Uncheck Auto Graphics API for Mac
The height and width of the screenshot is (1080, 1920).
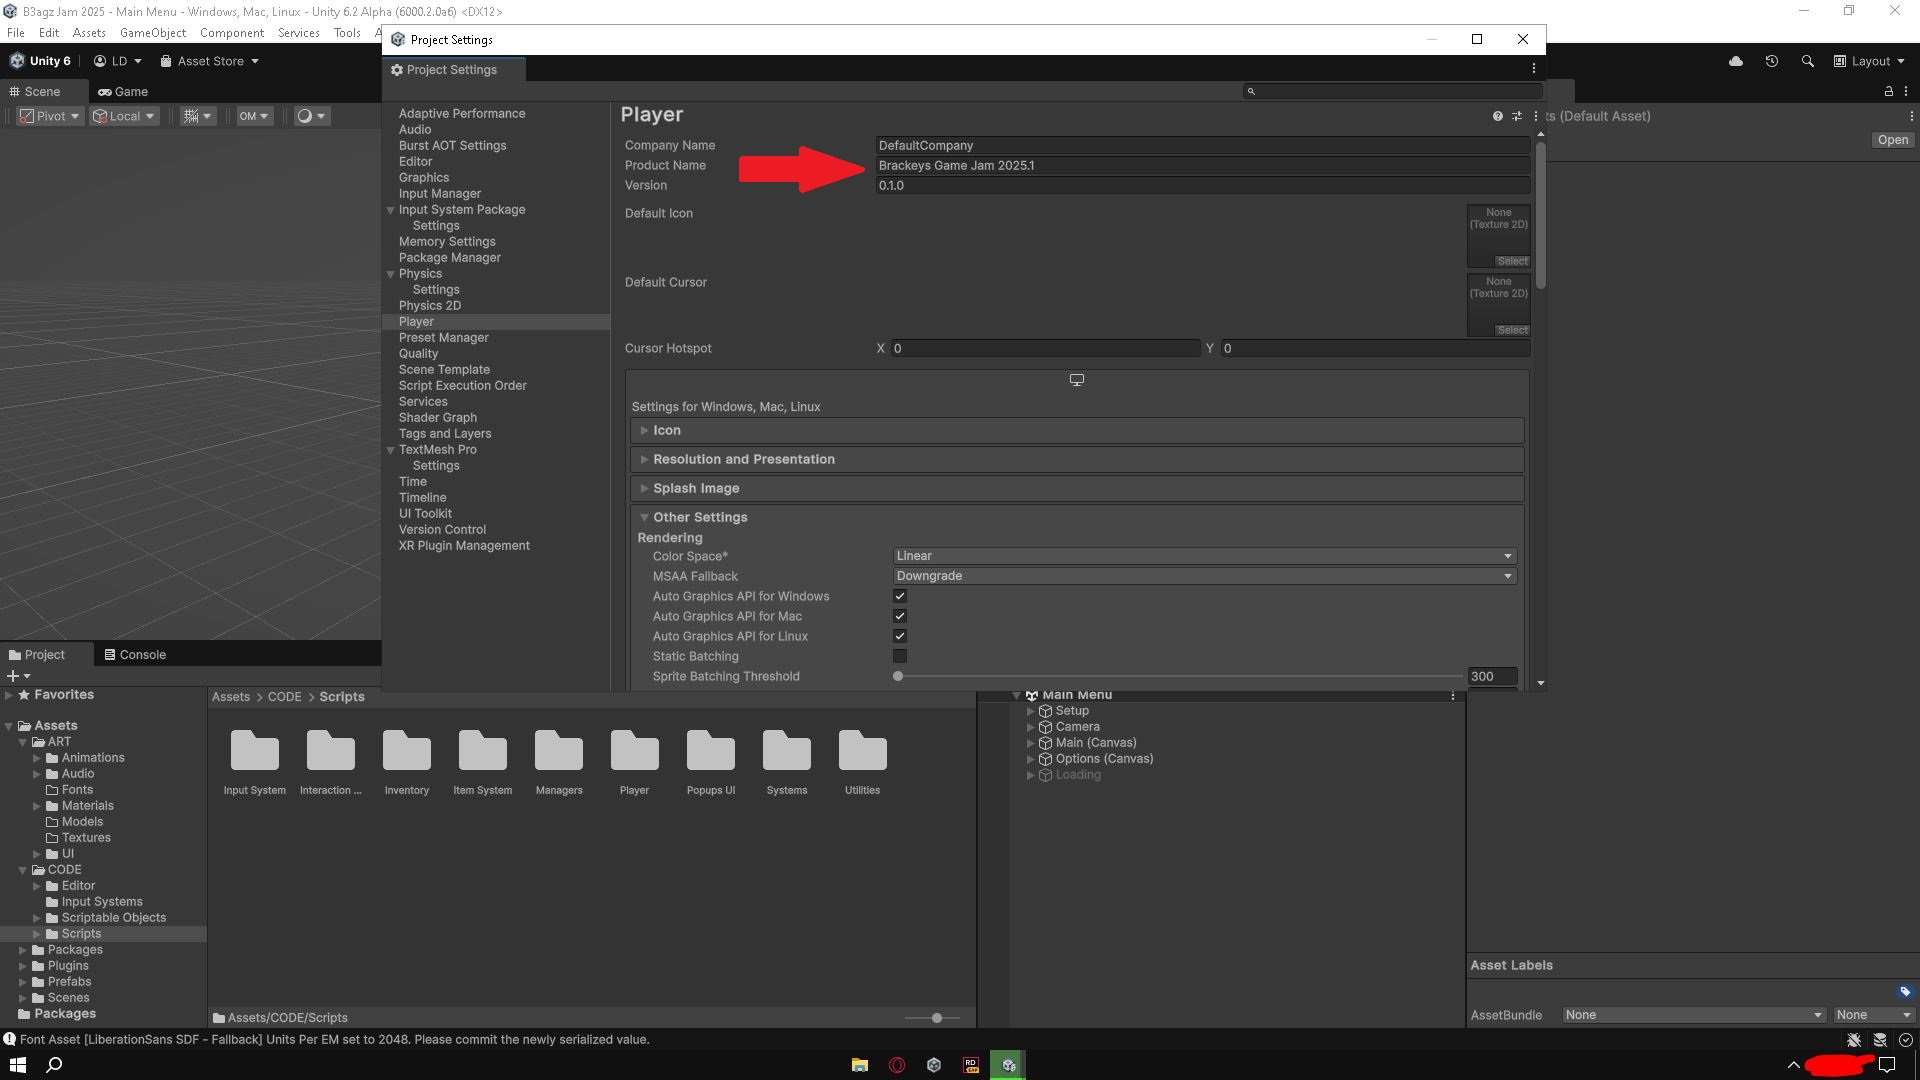pos(900,616)
